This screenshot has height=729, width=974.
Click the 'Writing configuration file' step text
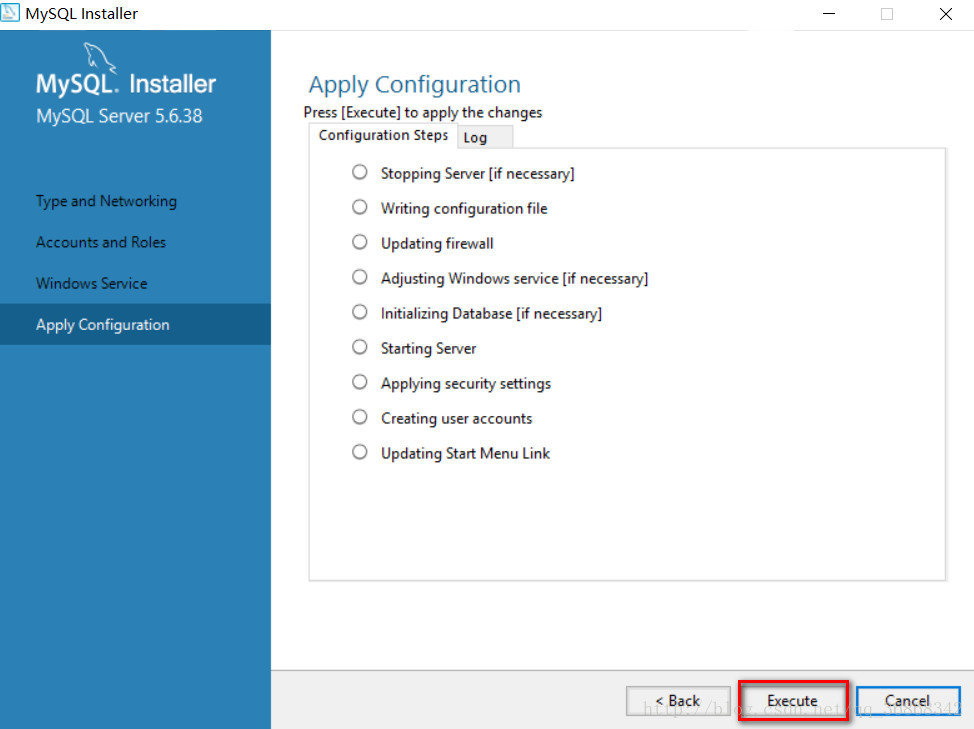464,209
